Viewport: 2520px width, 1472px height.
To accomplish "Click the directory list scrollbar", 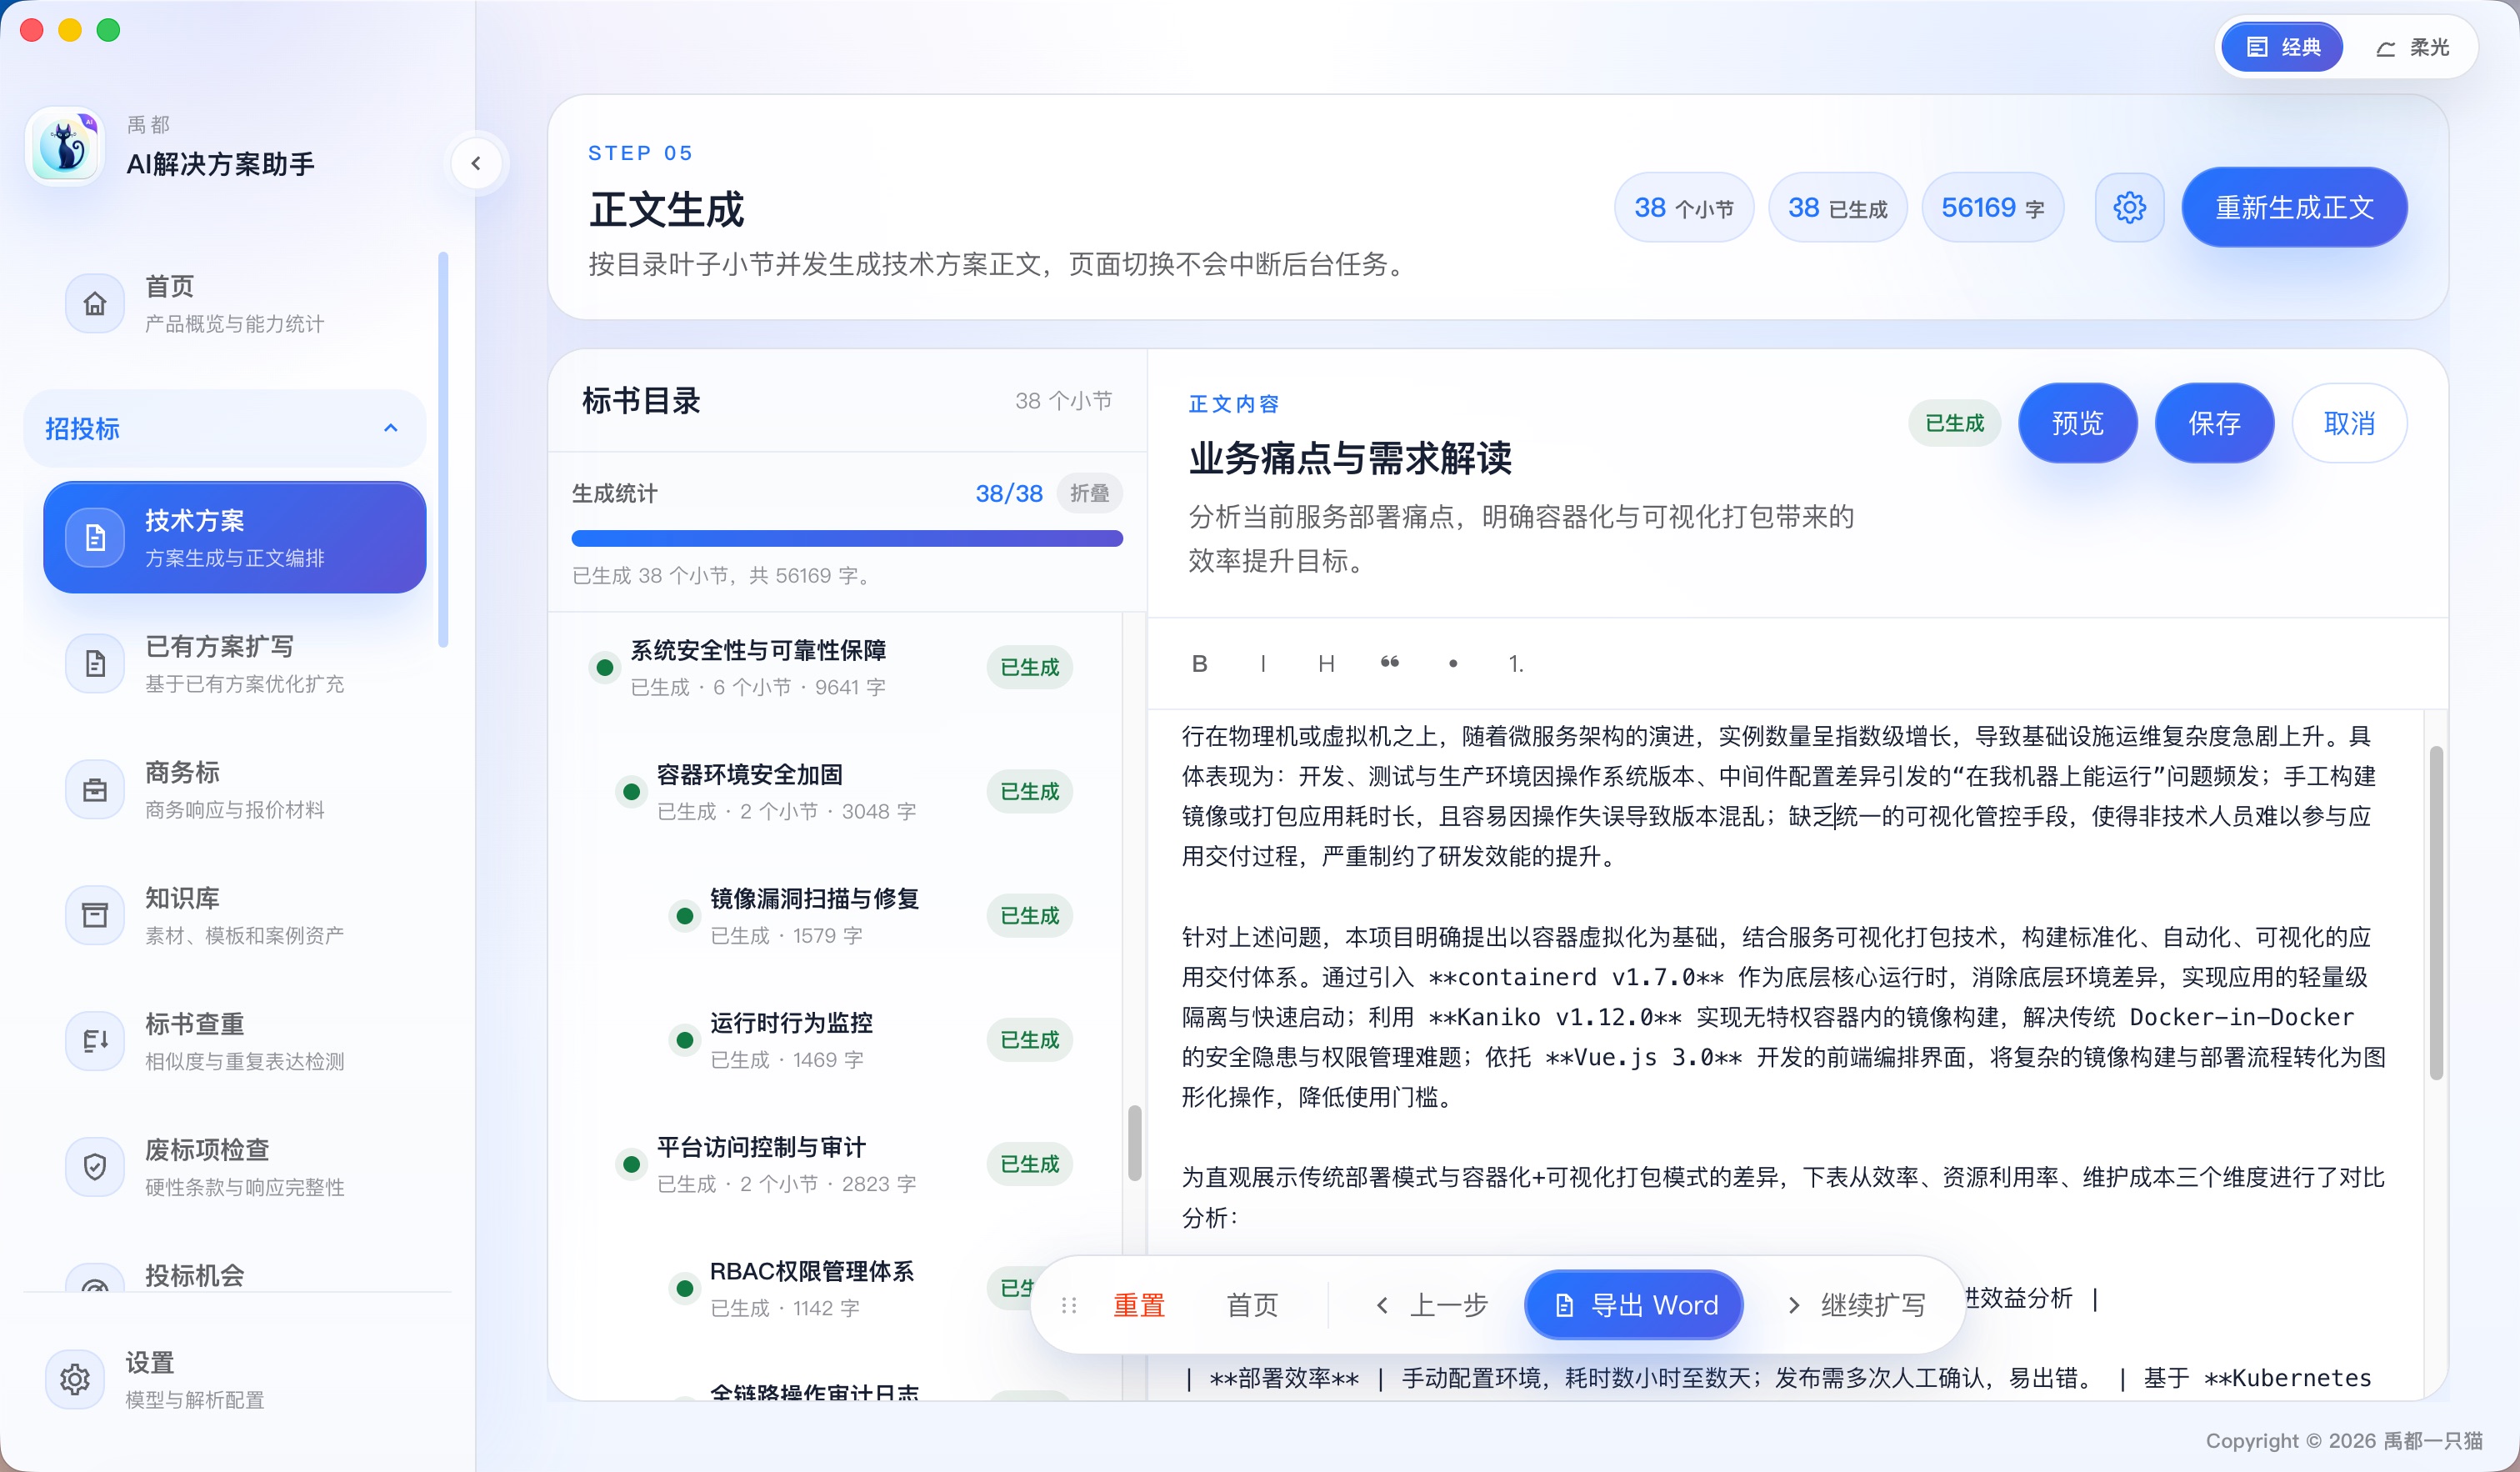I will [1134, 1143].
